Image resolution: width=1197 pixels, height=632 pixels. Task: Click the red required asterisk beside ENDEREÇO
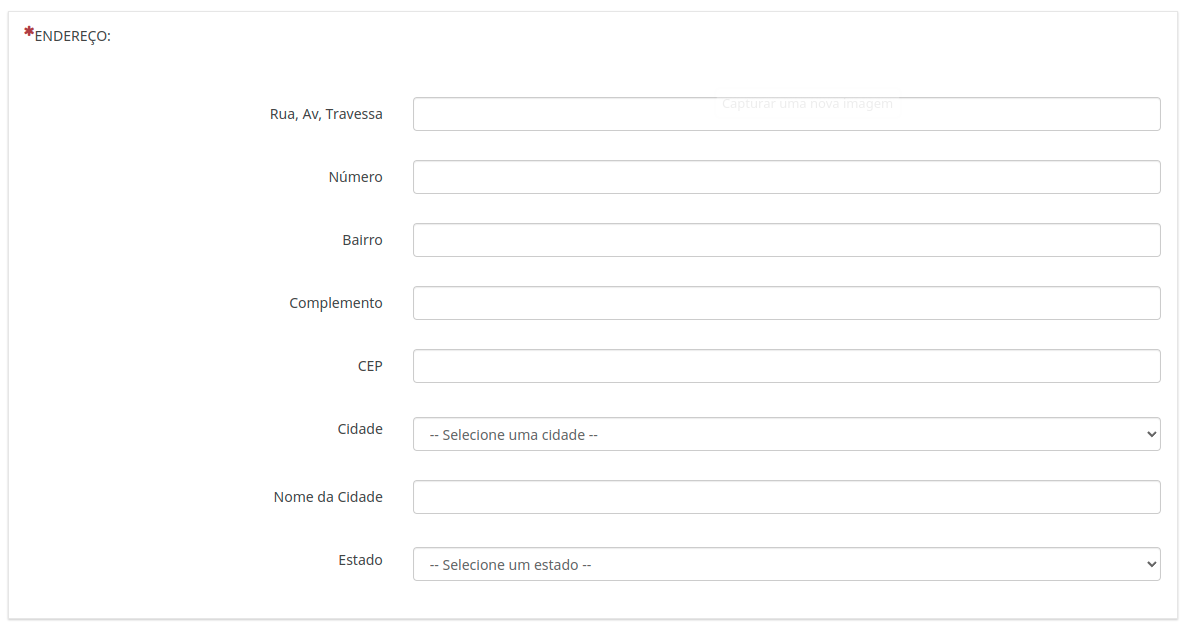click(29, 32)
